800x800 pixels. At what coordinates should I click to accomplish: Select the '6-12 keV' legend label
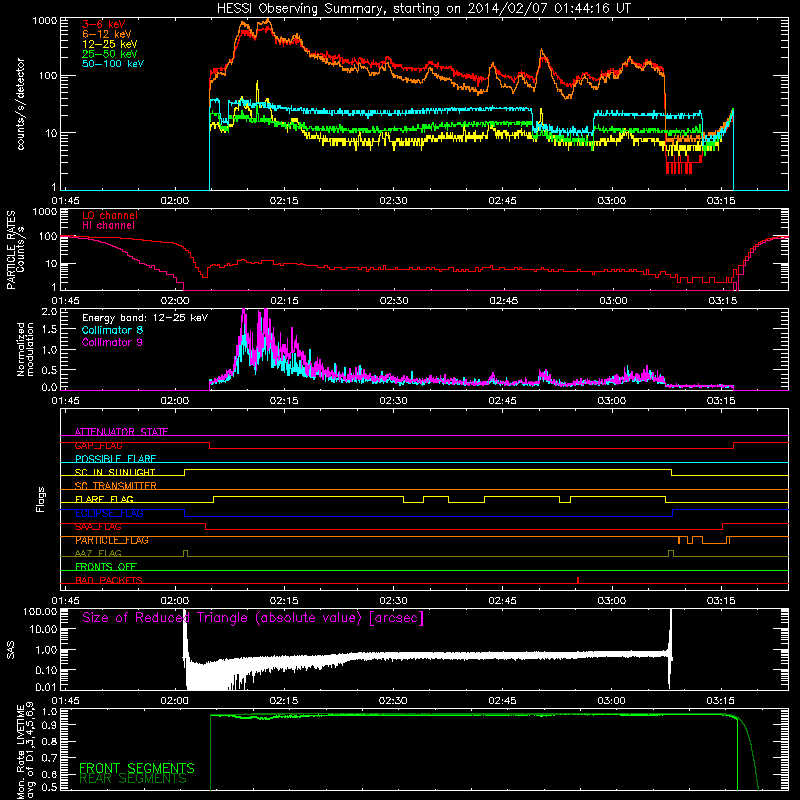(107, 34)
